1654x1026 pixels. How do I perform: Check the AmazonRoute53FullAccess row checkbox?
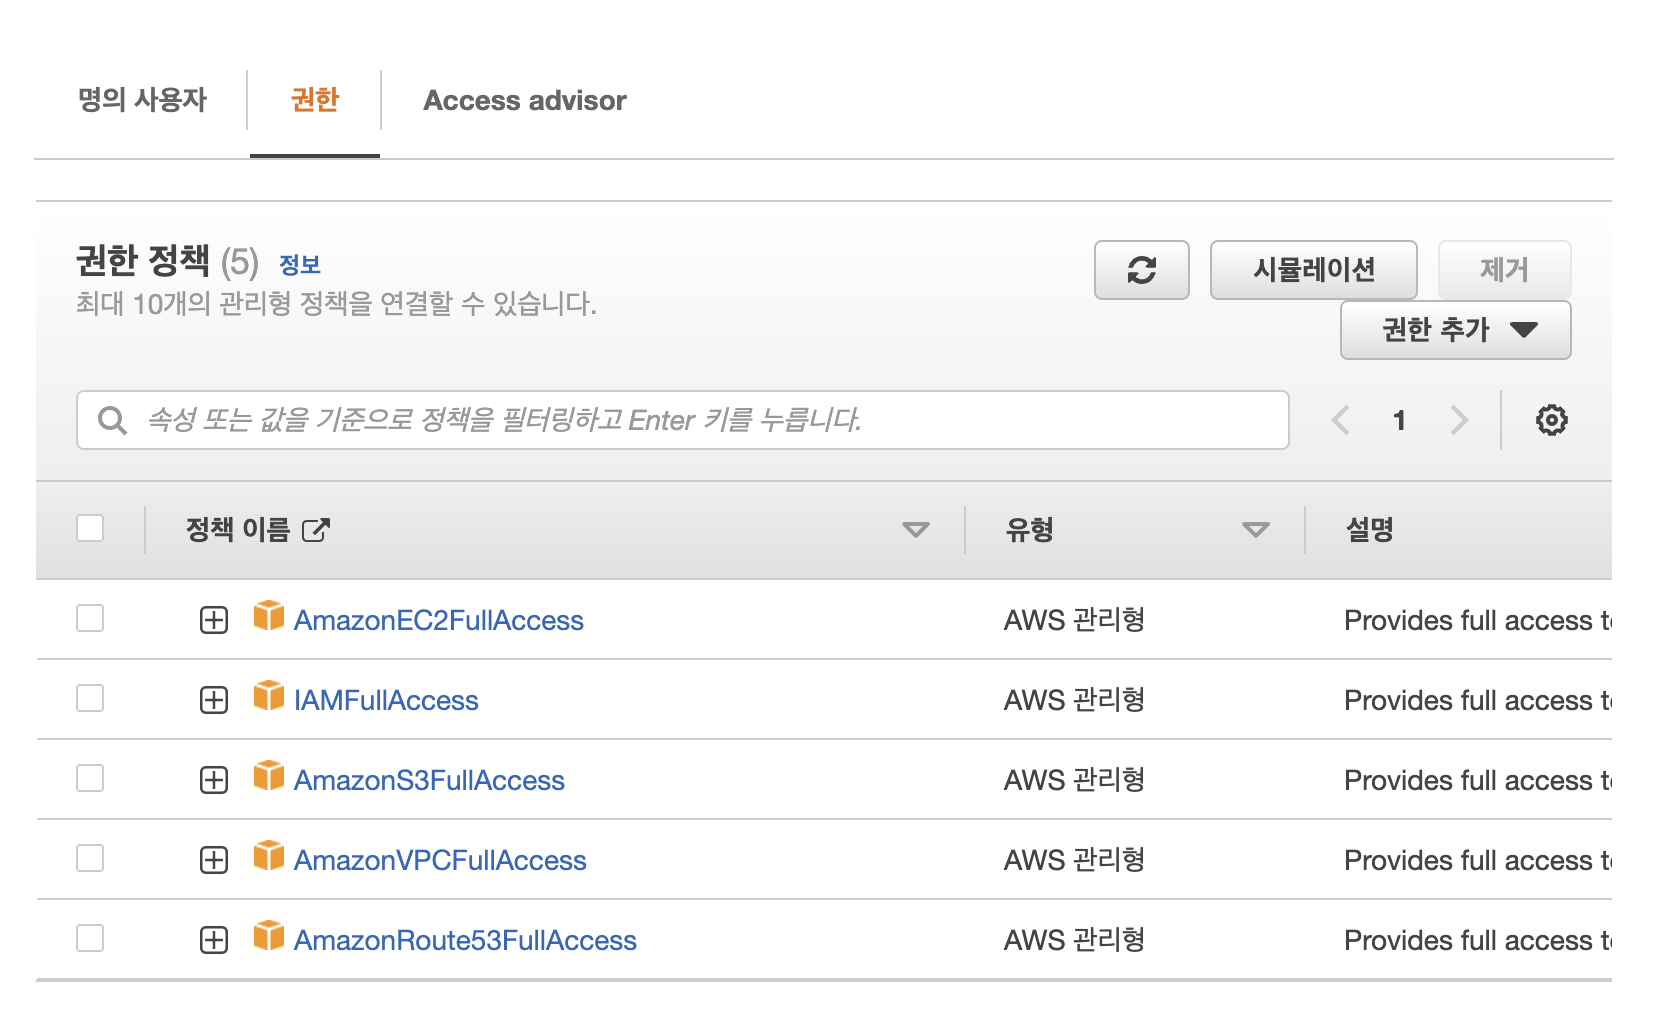[90, 938]
